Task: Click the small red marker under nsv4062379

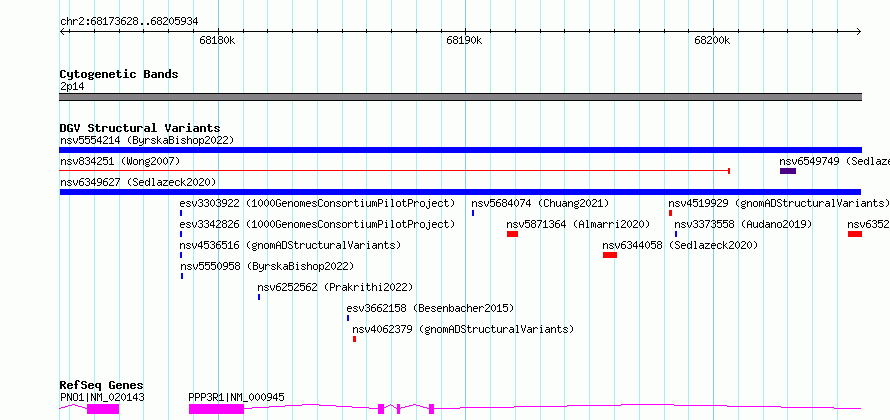Action: (x=354, y=339)
